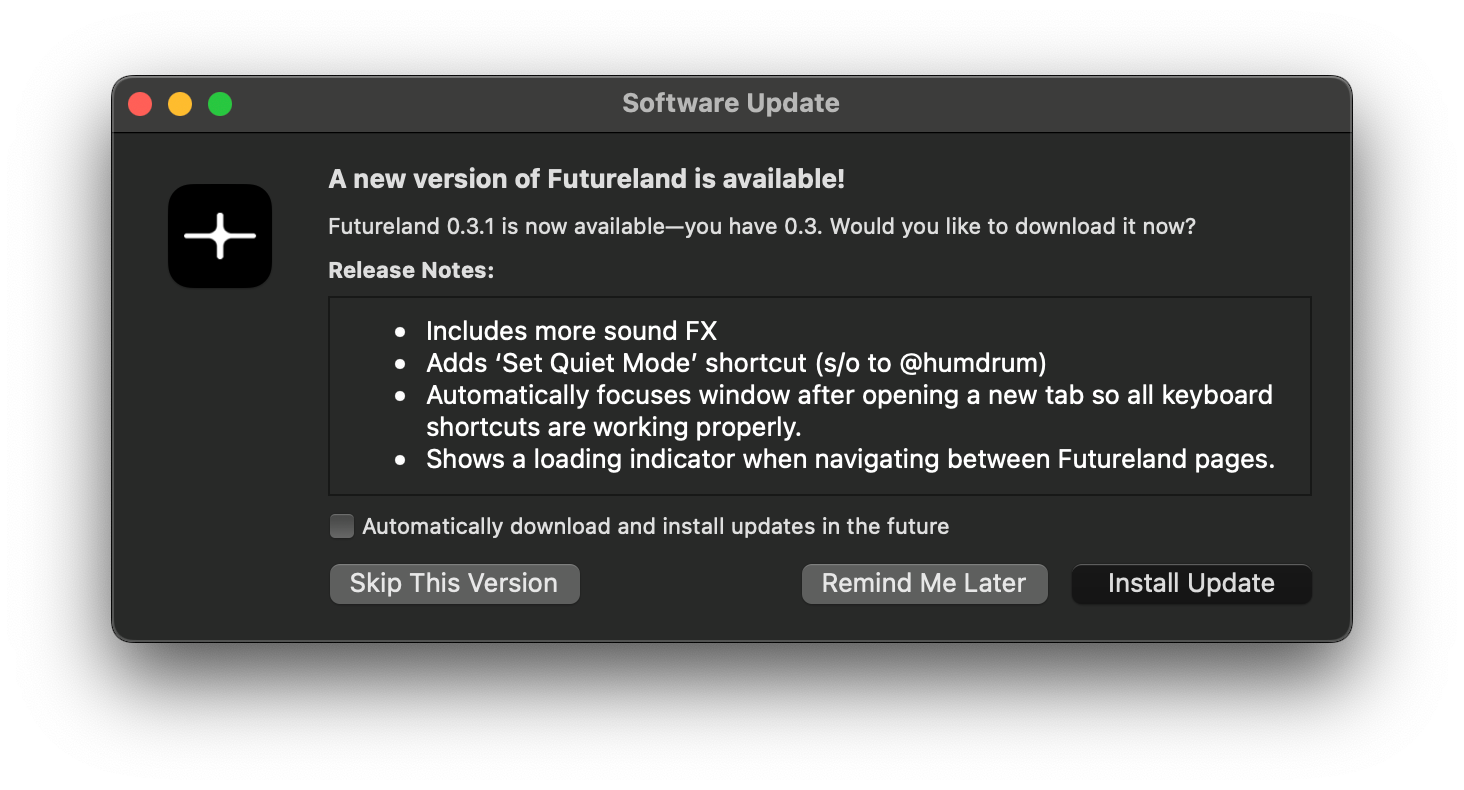Select the Software Update title text
This screenshot has width=1464, height=790.
point(731,102)
